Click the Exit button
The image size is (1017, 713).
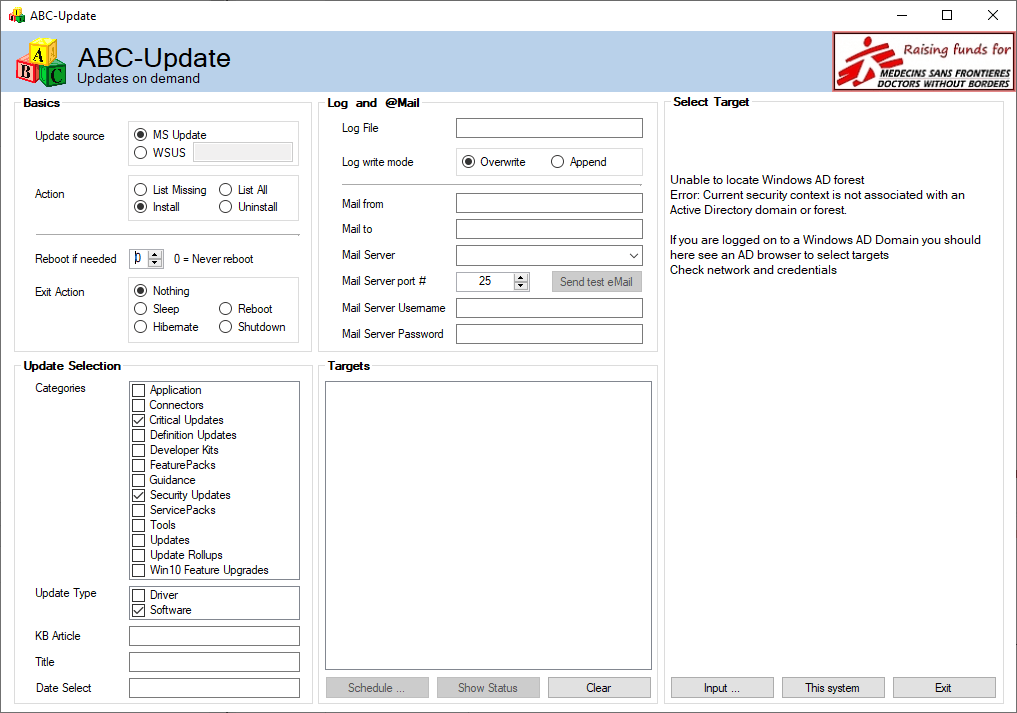(x=943, y=688)
